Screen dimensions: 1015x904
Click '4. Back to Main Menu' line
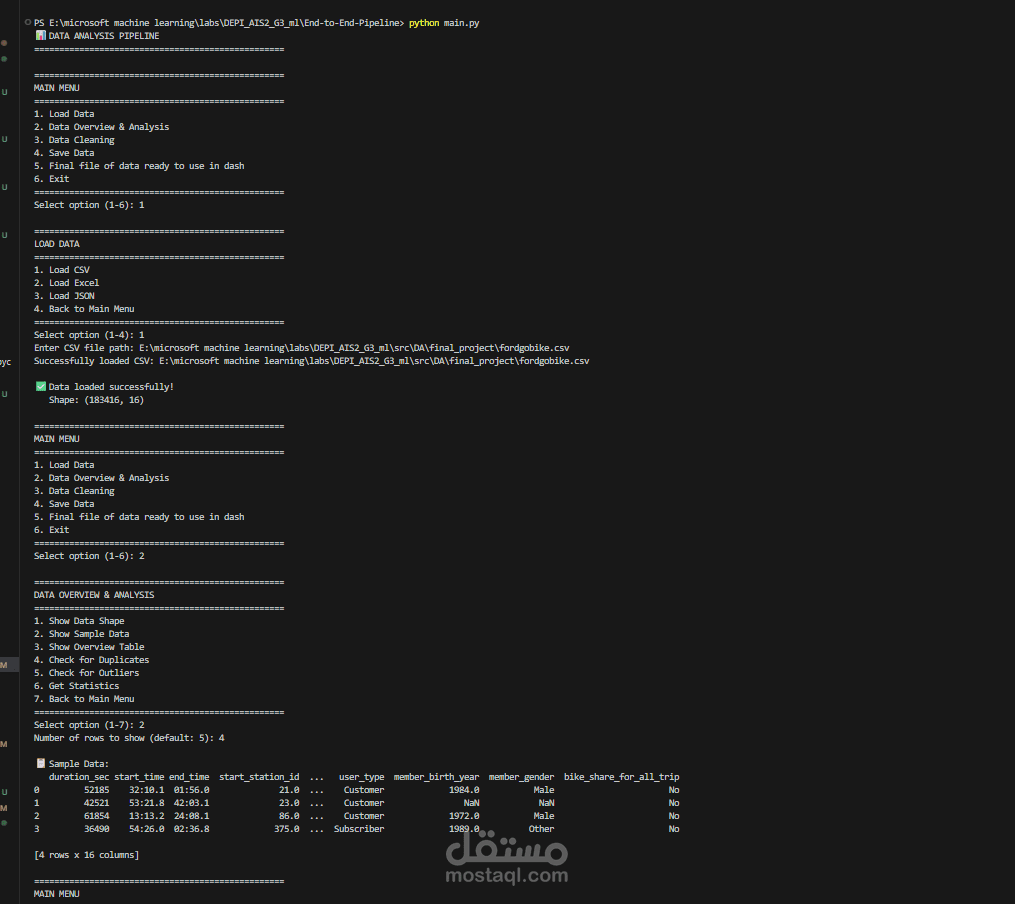tap(84, 309)
